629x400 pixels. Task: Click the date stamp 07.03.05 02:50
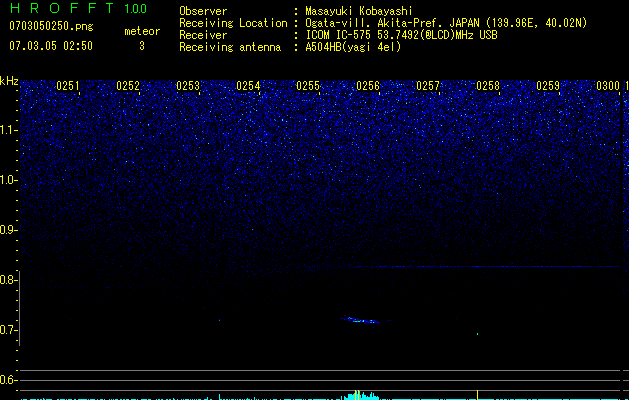pyautogui.click(x=51, y=46)
